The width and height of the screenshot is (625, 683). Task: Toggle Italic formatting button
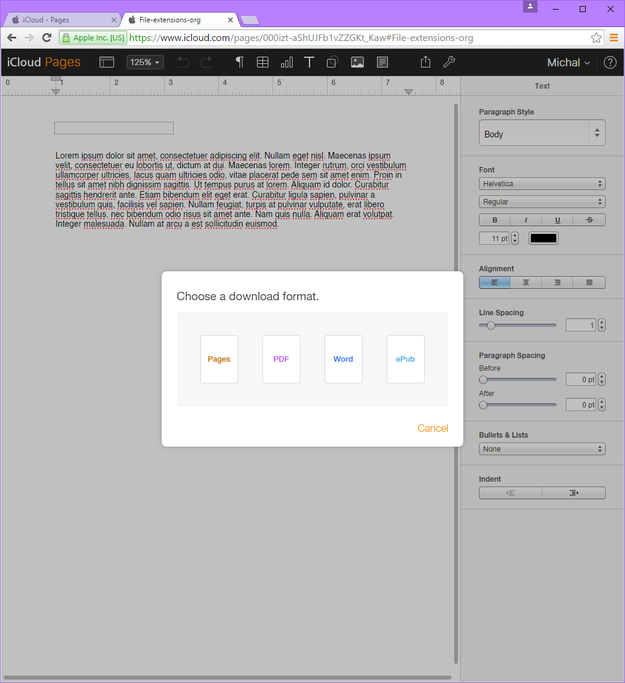pos(526,220)
